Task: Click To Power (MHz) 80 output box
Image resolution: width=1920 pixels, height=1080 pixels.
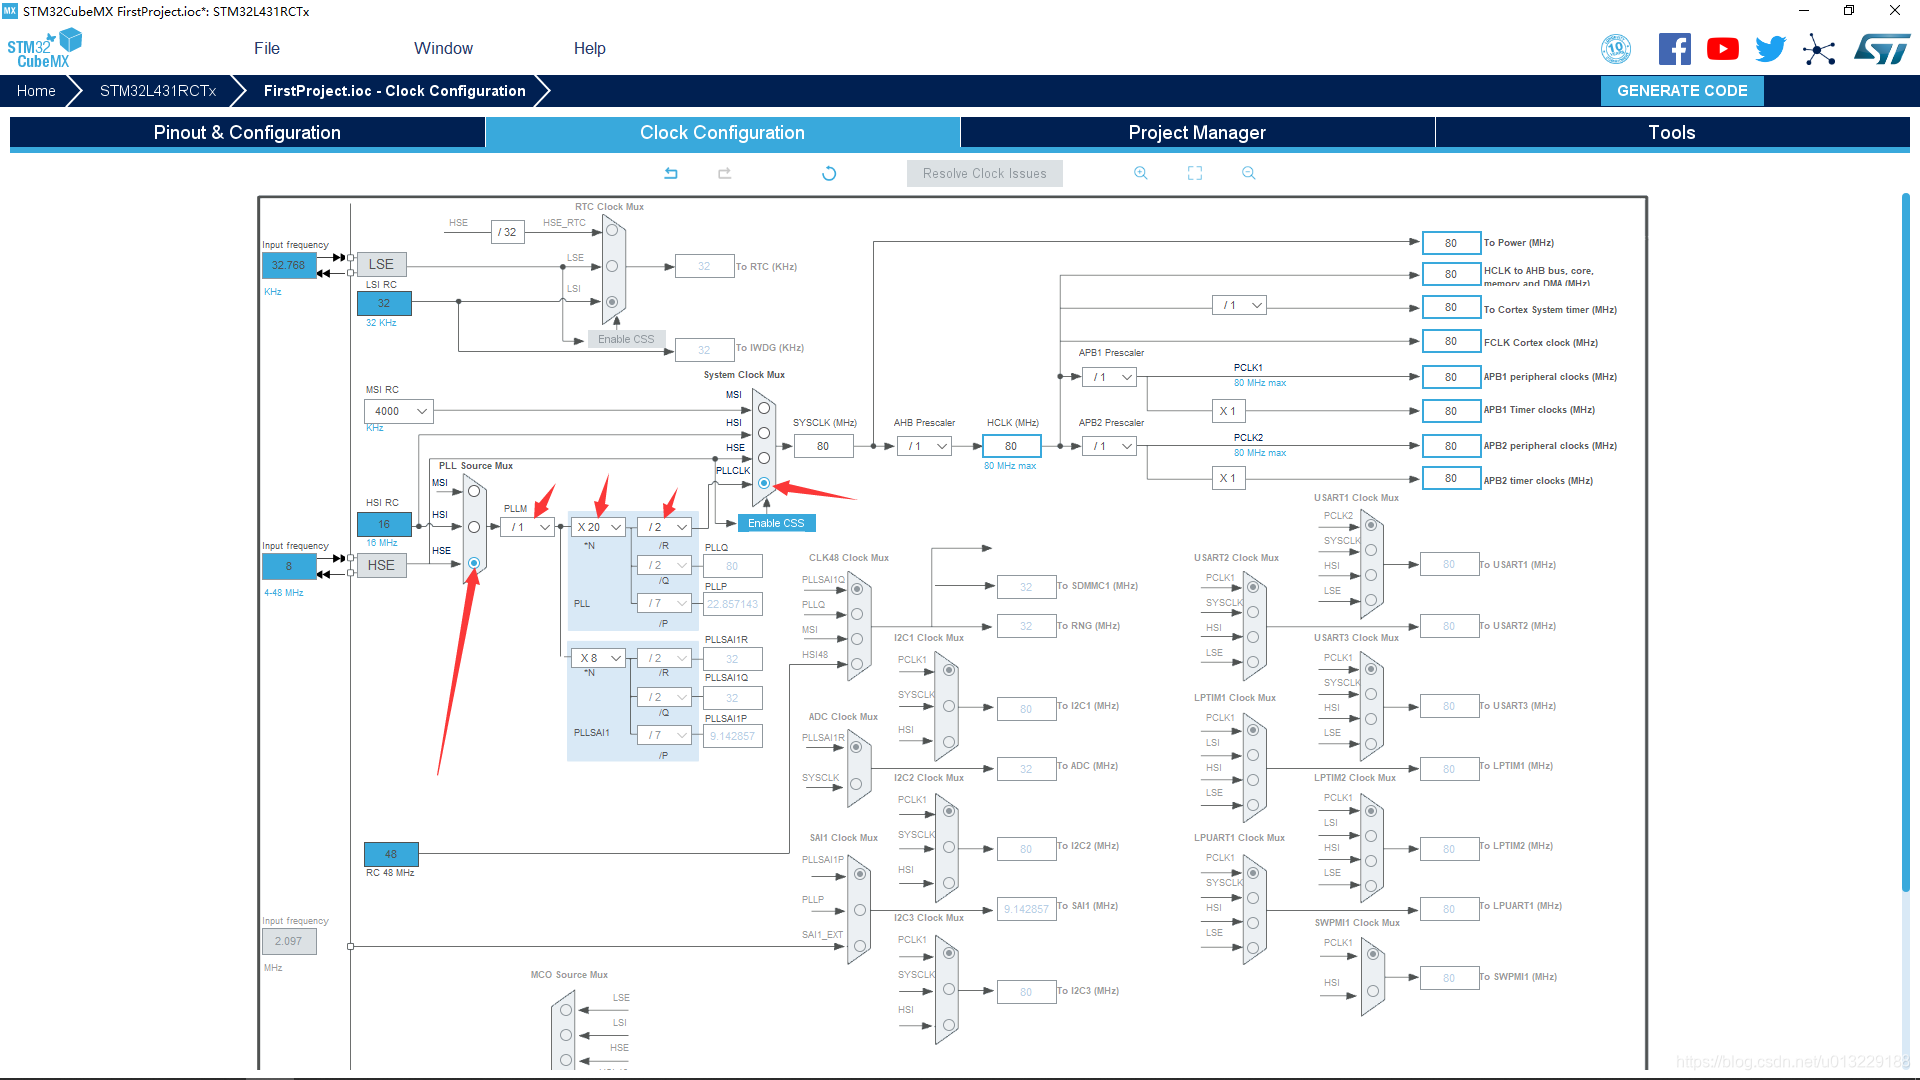Action: click(1451, 243)
